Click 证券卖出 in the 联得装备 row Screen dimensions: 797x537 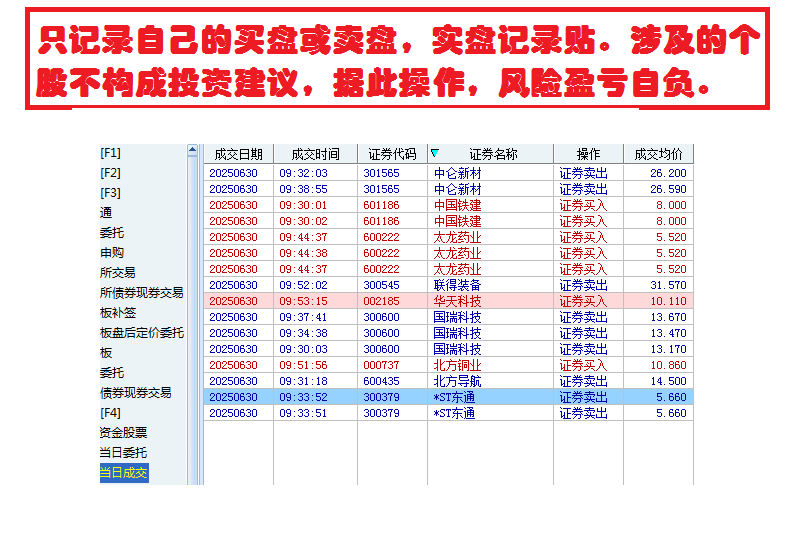pyautogui.click(x=583, y=285)
